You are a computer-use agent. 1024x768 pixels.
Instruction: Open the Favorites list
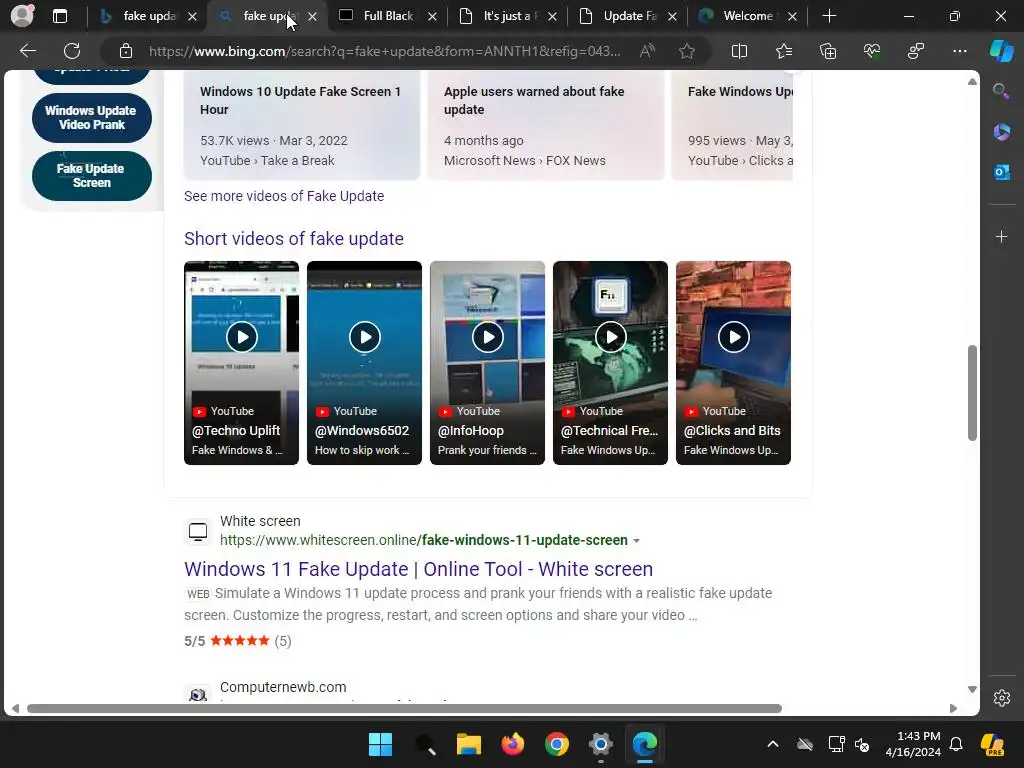pos(784,51)
